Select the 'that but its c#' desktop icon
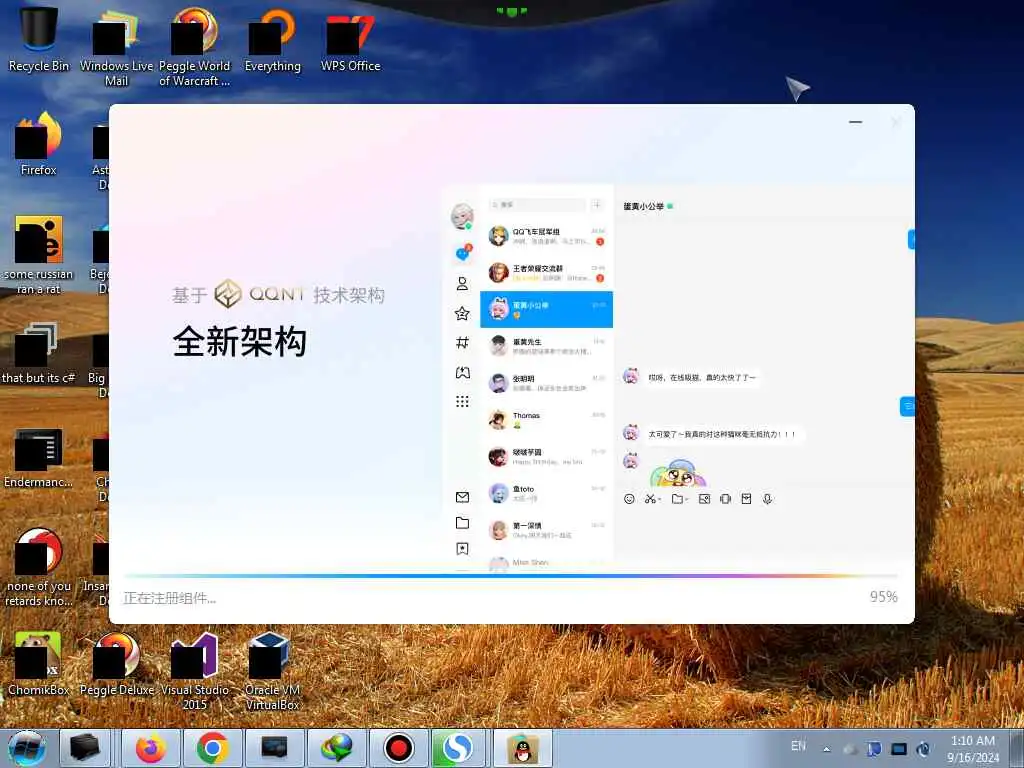The width and height of the screenshot is (1024, 768). pos(39,353)
